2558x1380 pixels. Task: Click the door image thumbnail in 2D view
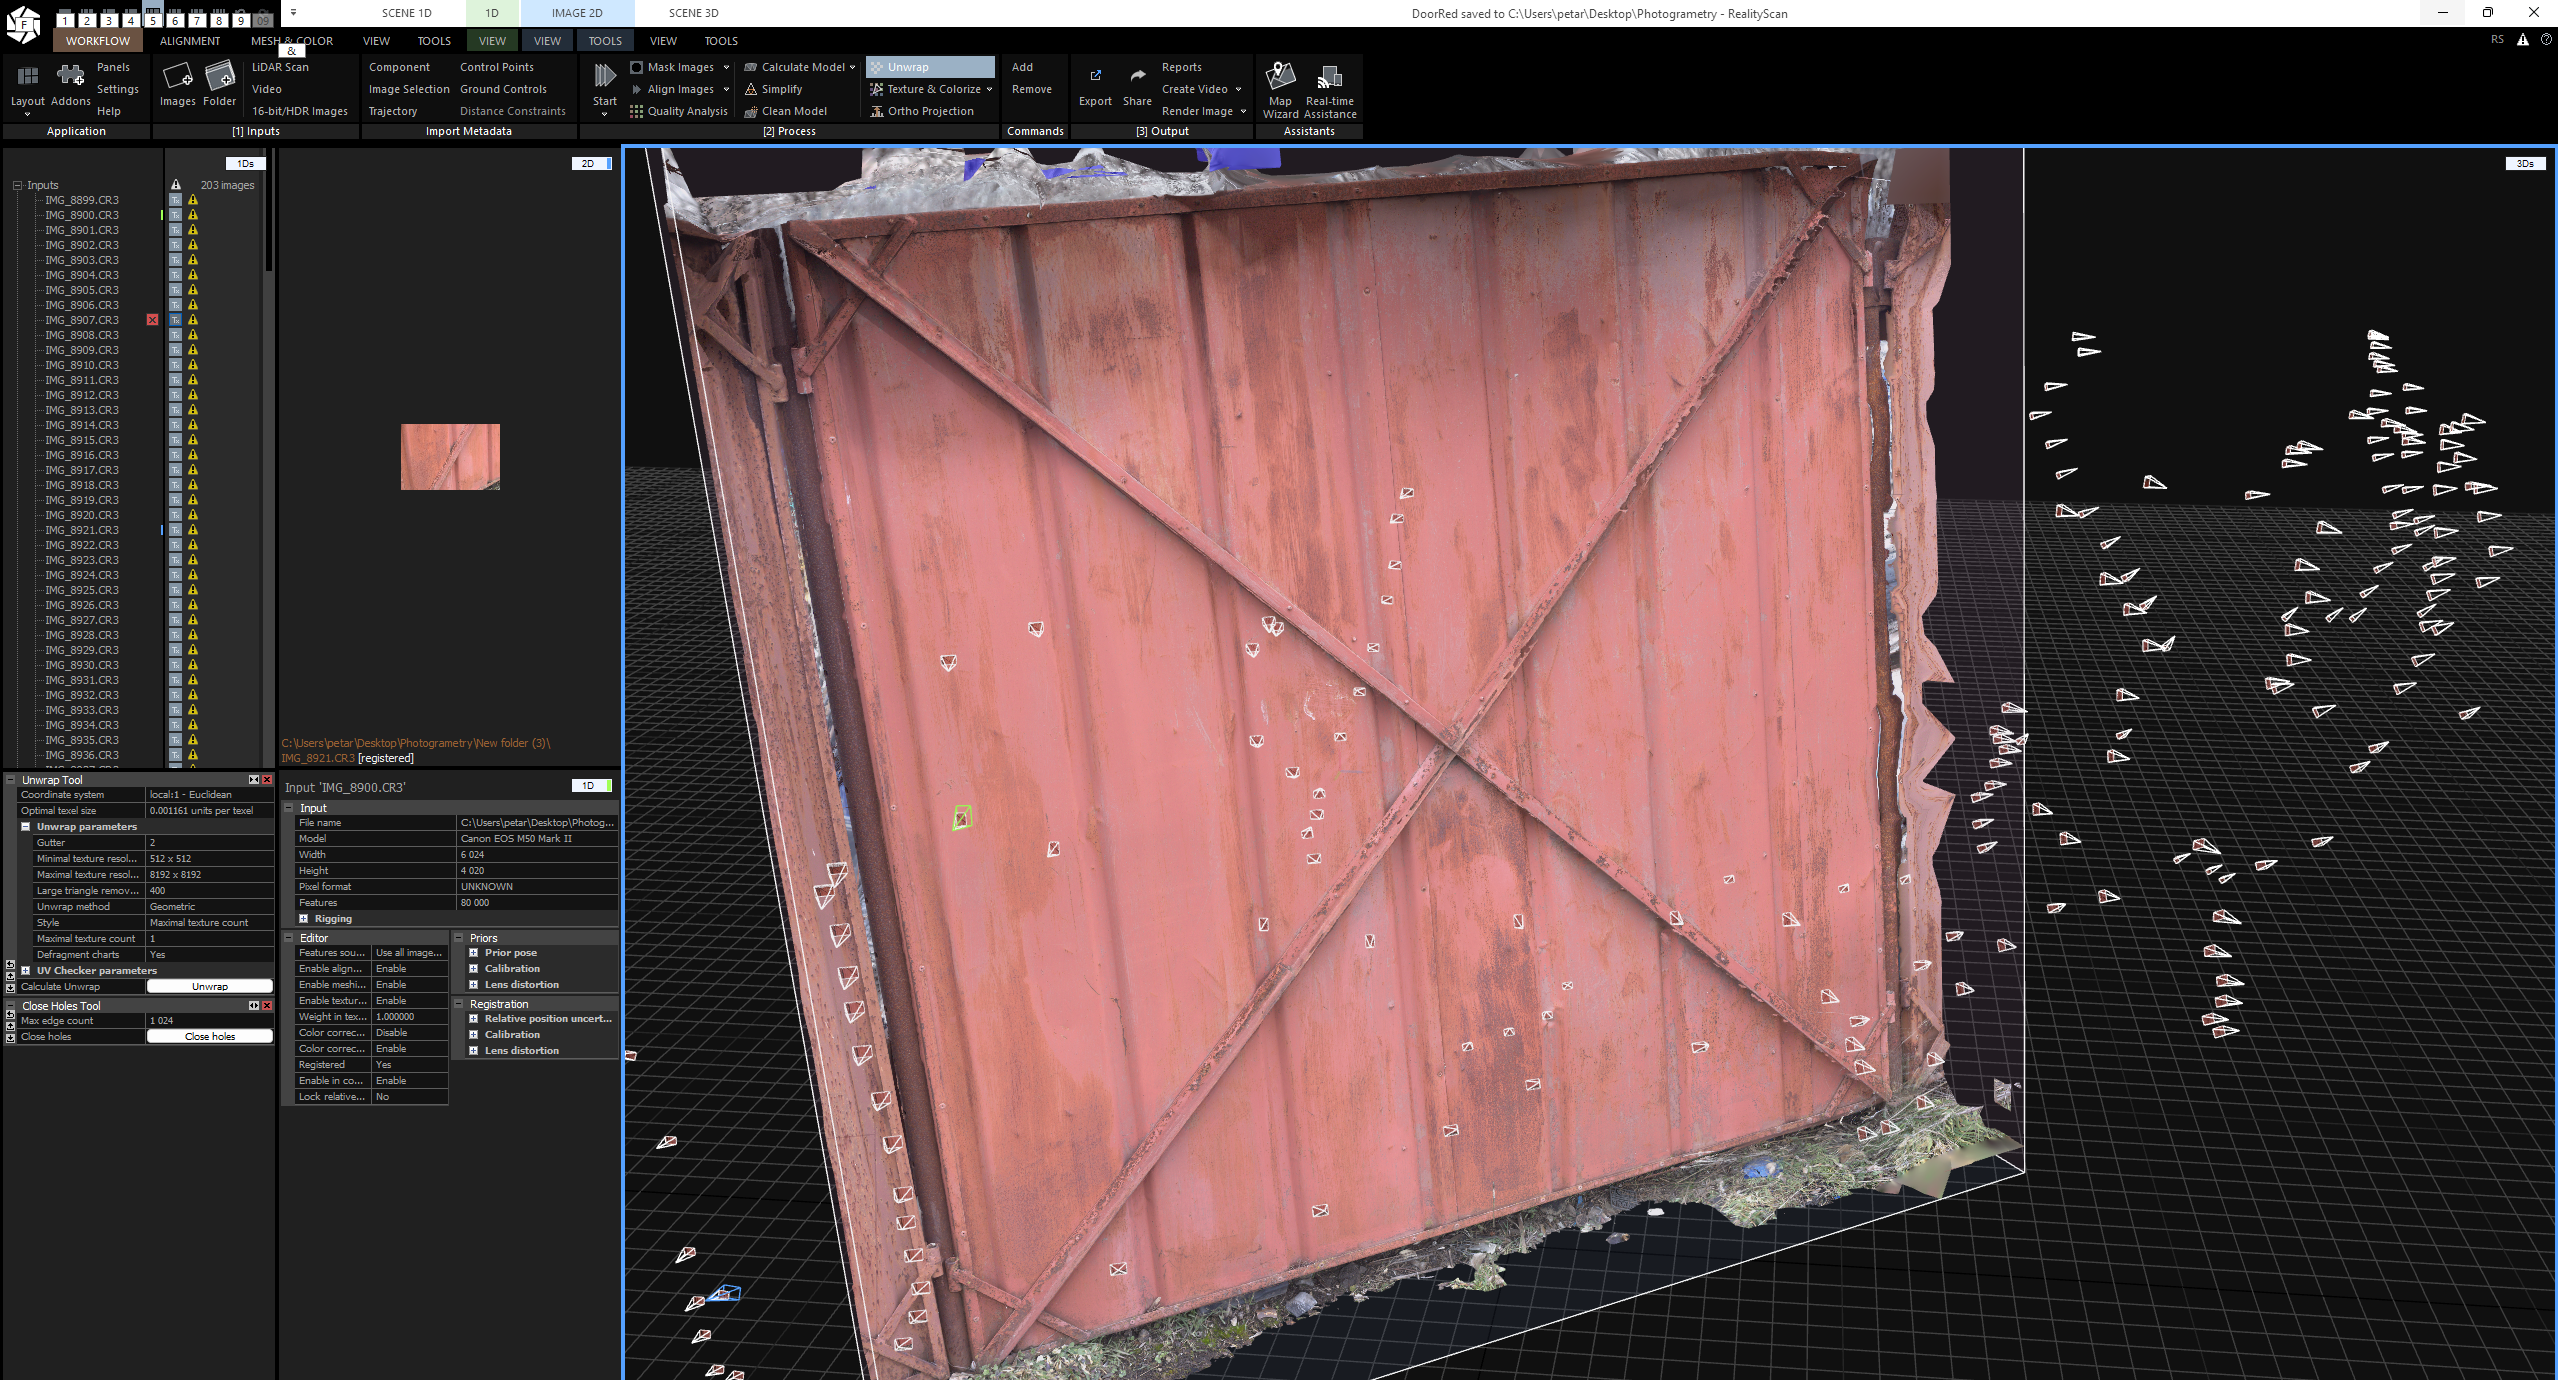(x=450, y=457)
